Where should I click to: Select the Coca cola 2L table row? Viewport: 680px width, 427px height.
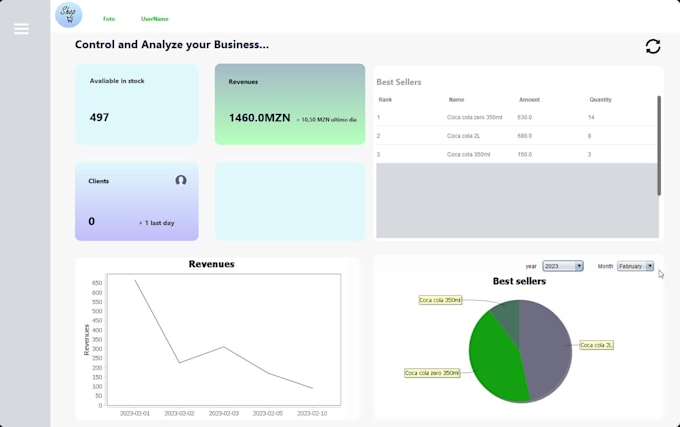pos(516,136)
